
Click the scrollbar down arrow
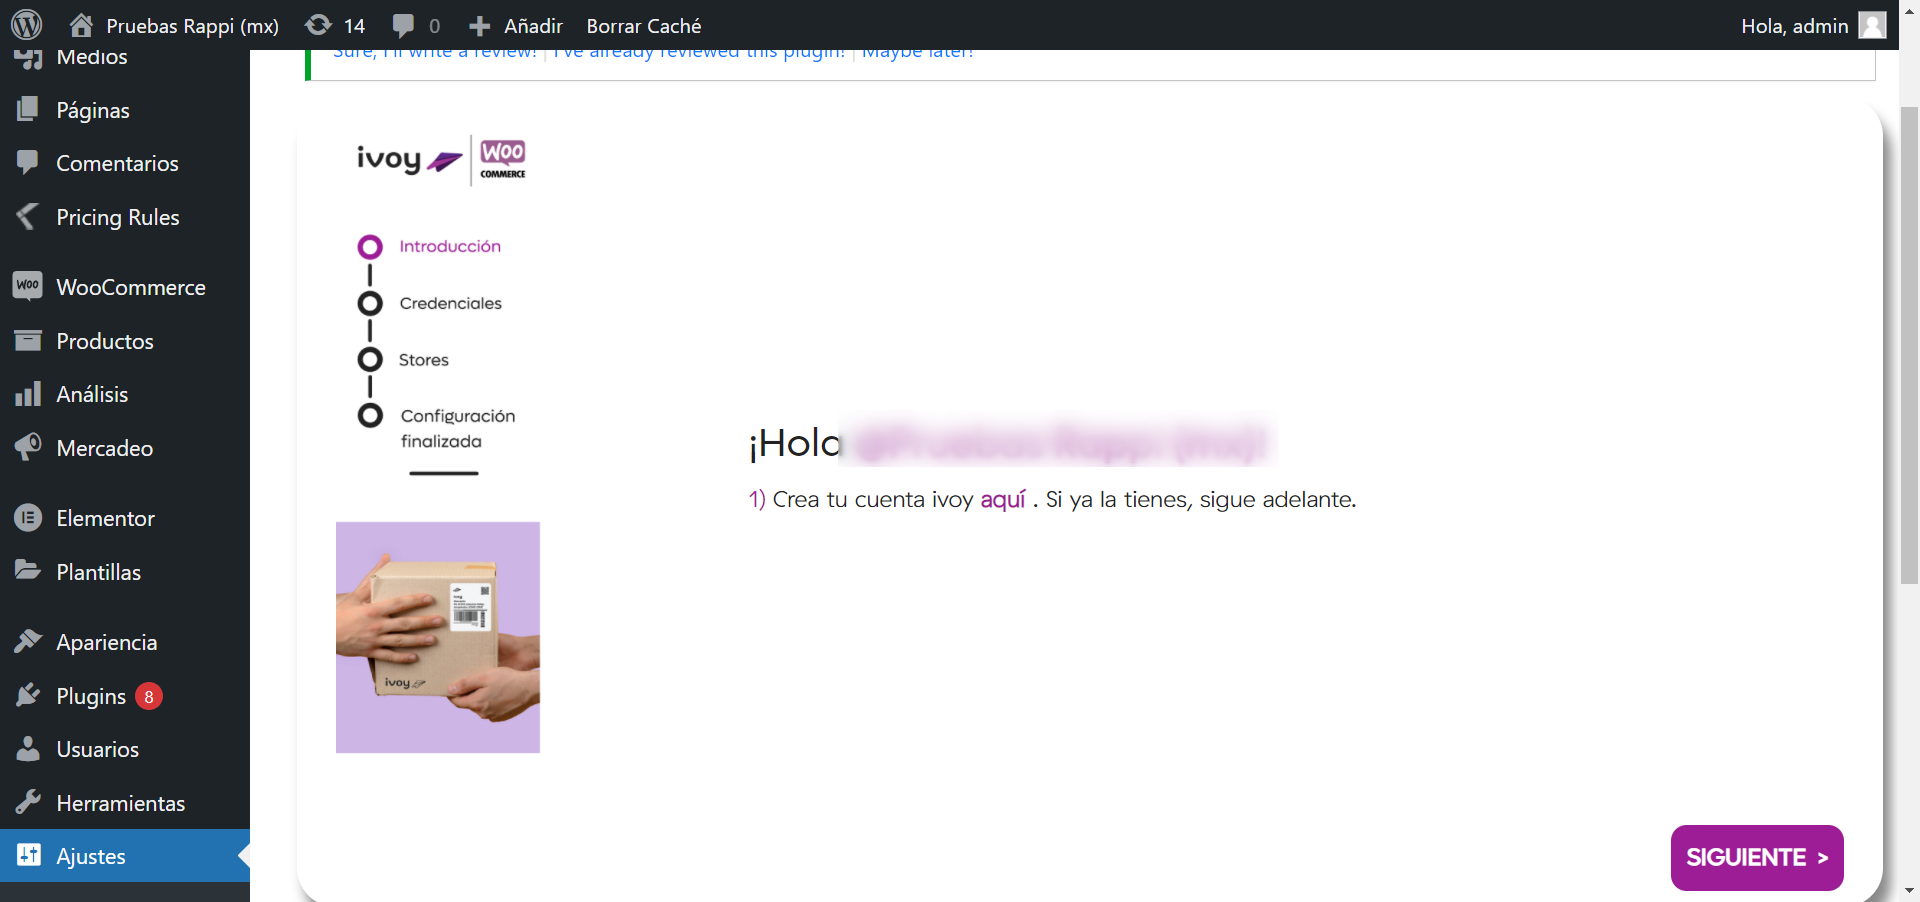click(1909, 890)
